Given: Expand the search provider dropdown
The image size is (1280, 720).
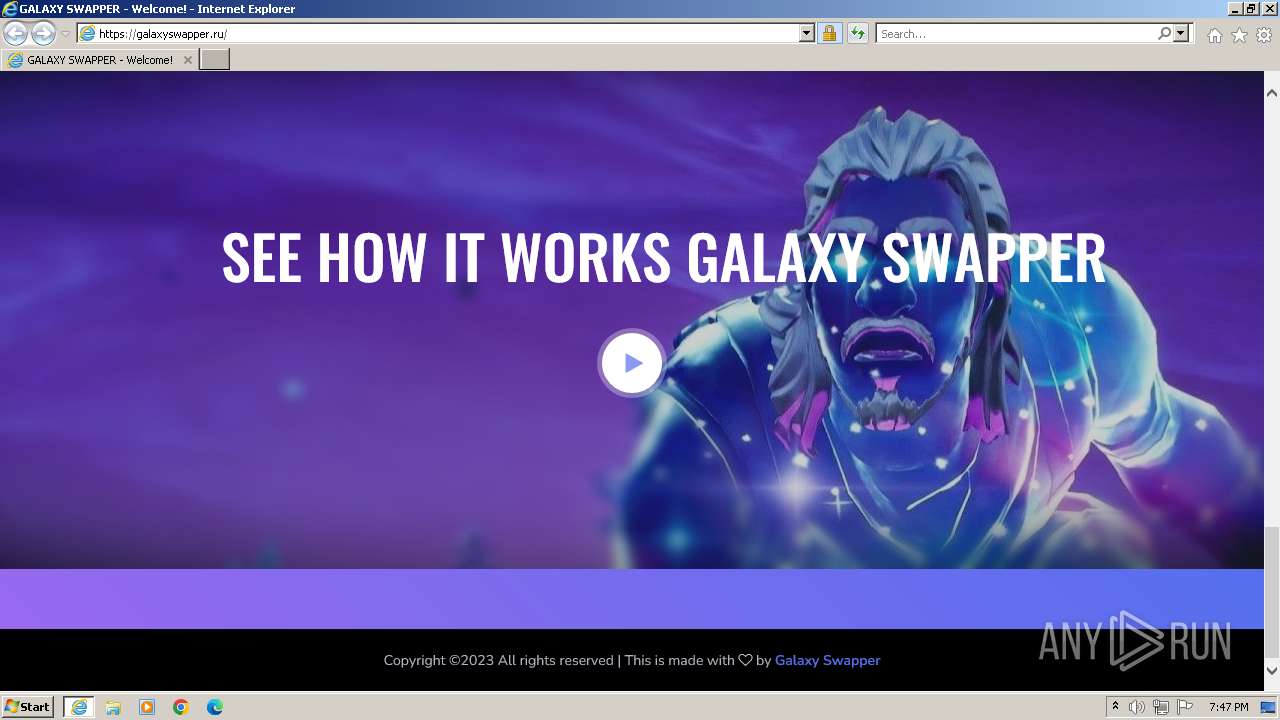Looking at the screenshot, I should [1181, 34].
